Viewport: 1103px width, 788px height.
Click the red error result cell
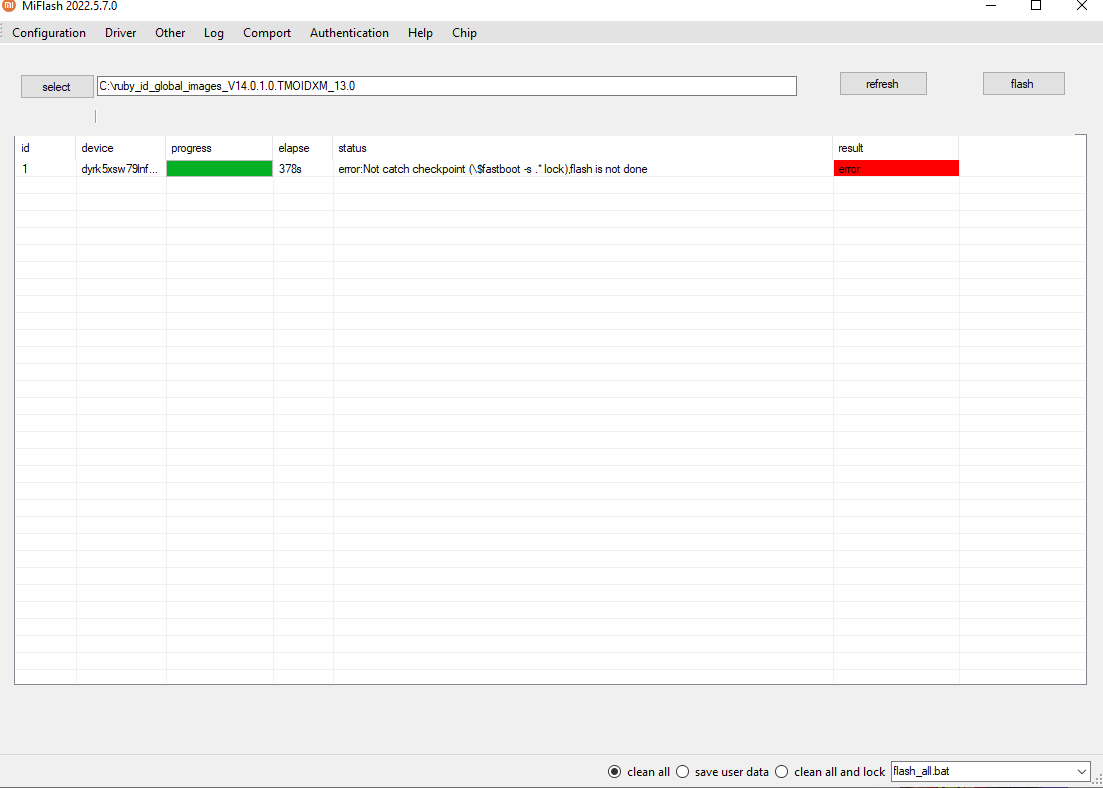point(896,169)
